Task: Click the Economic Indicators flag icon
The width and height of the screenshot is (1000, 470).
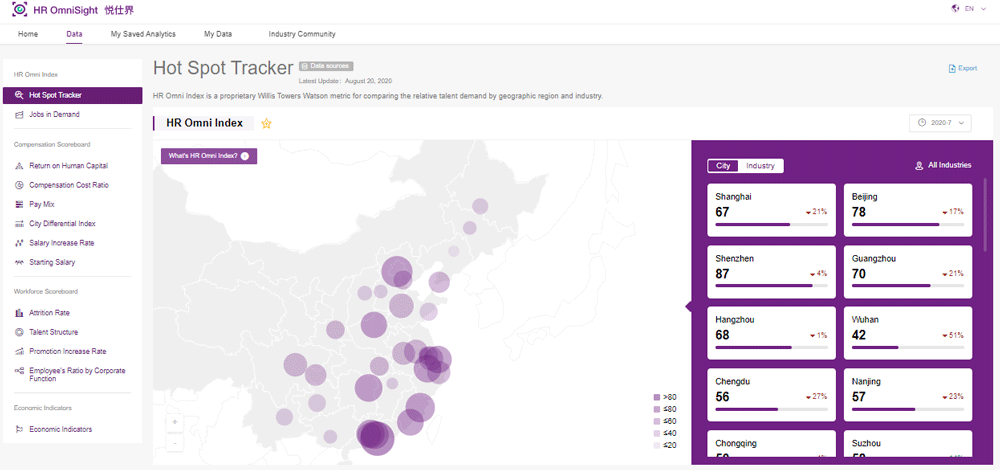Action: click(18, 429)
